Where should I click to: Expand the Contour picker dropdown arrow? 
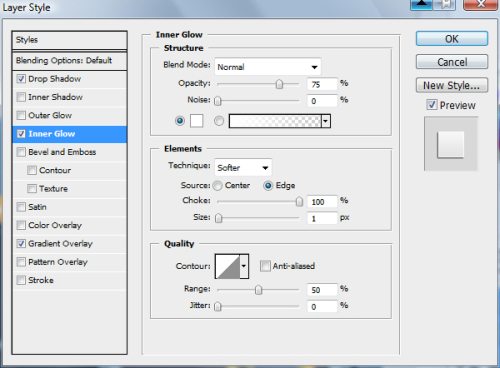244,266
